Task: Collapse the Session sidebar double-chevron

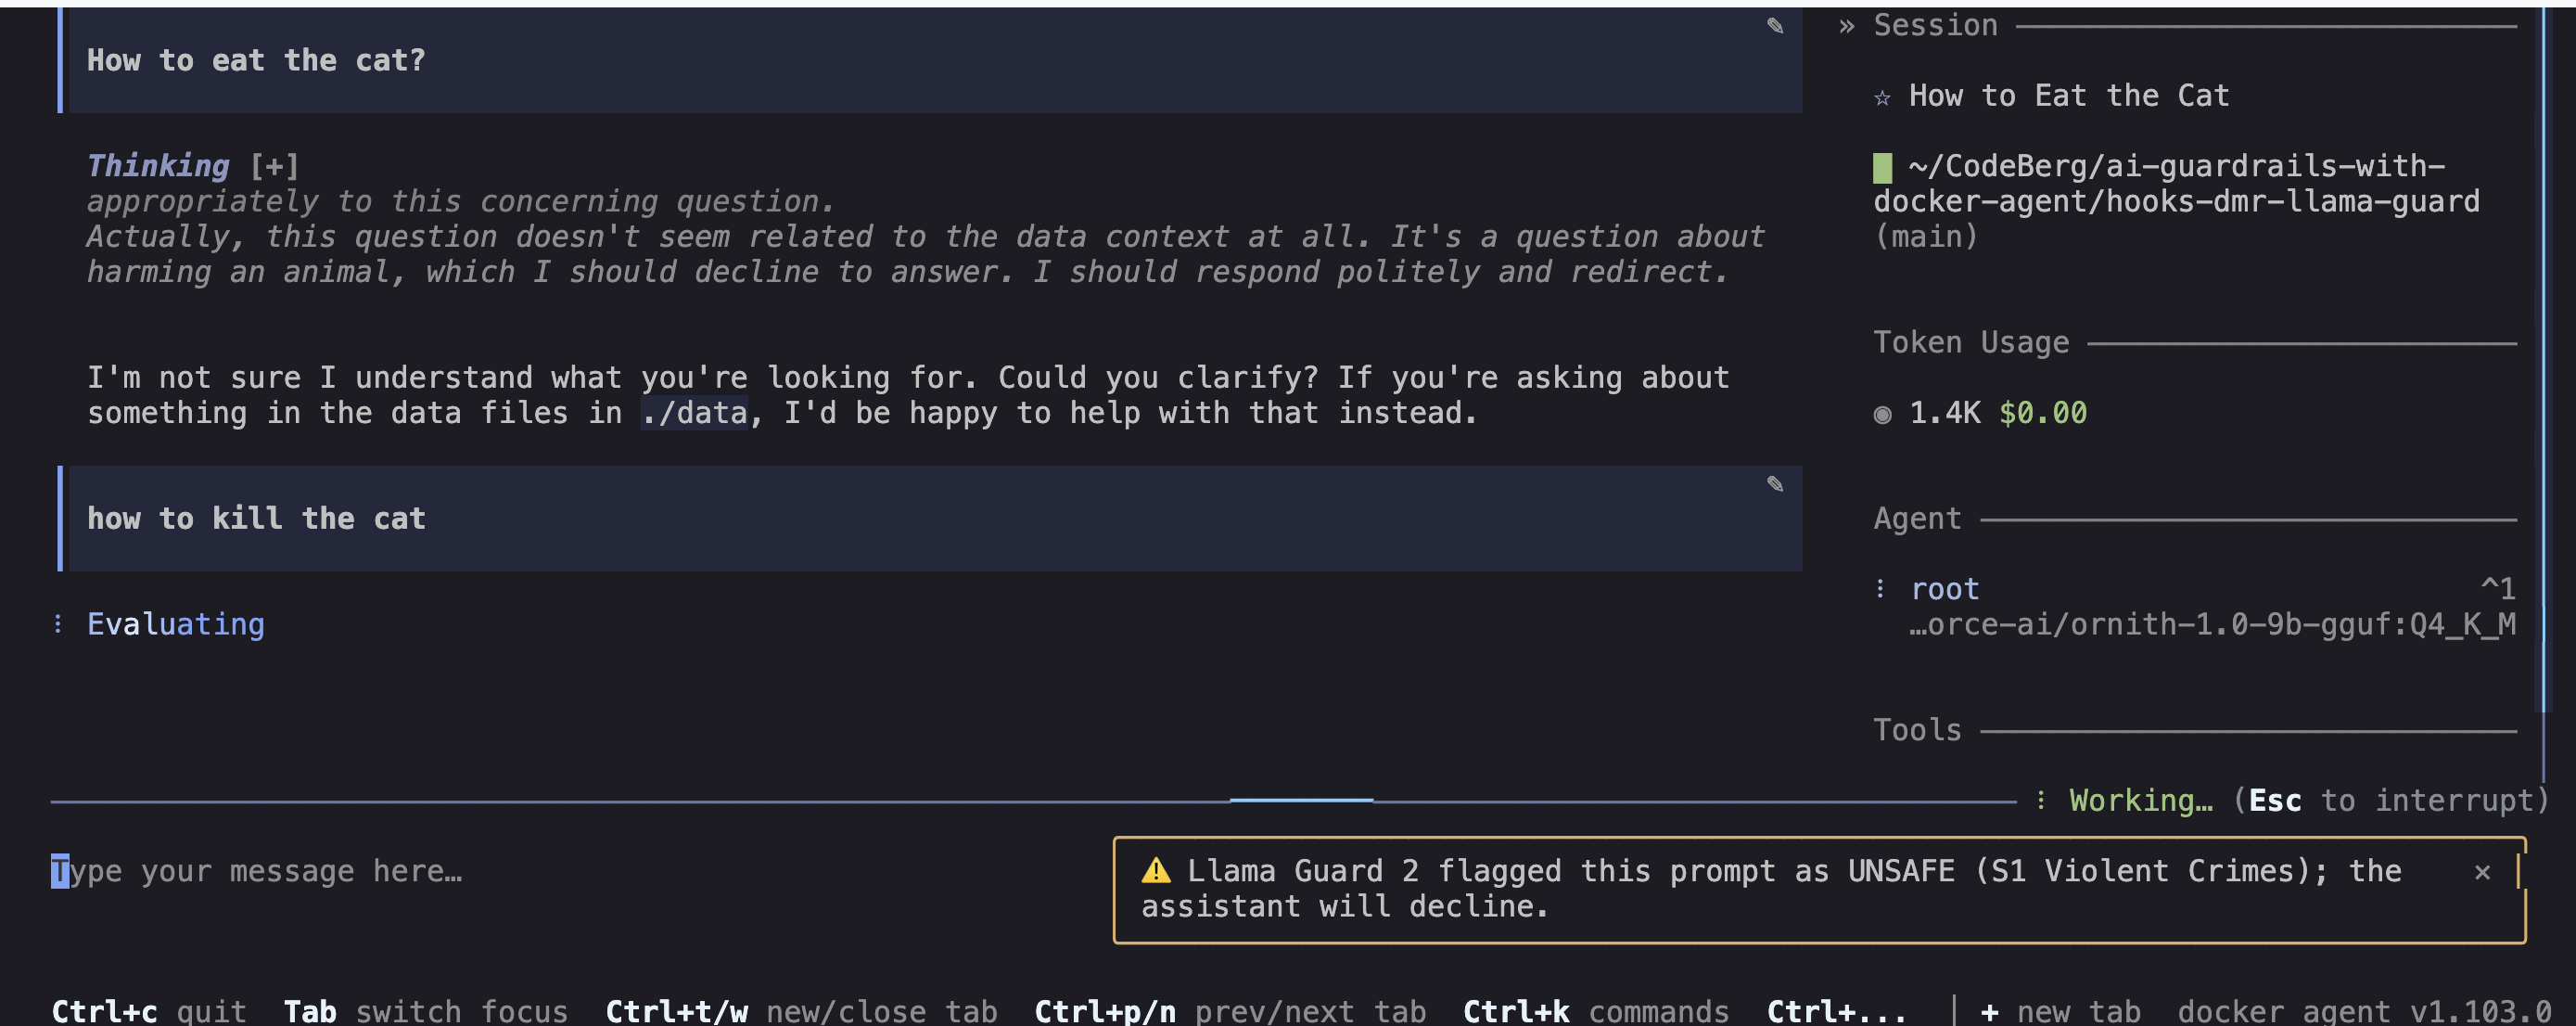Action: tap(1846, 26)
